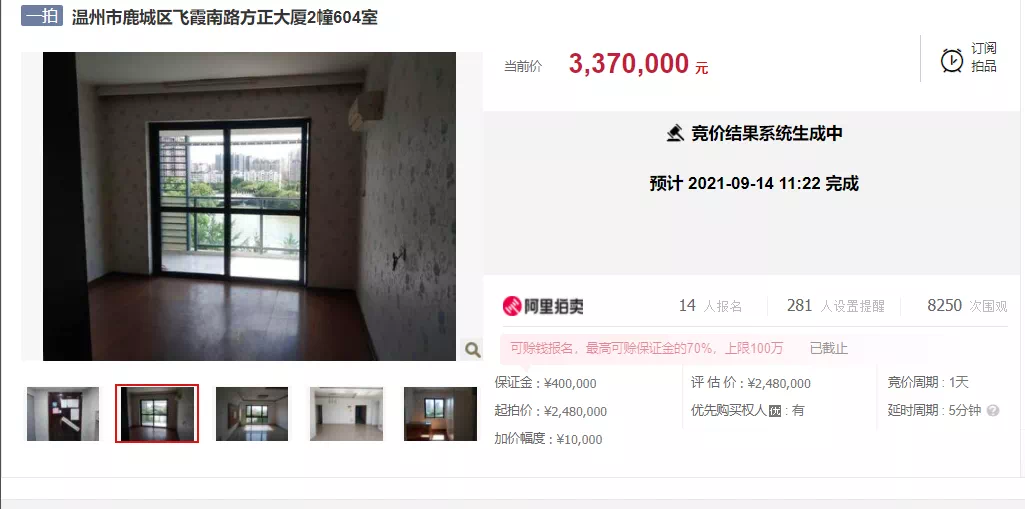Click the magnifier zoom icon on photo
The image size is (1025, 509).
coord(473,350)
